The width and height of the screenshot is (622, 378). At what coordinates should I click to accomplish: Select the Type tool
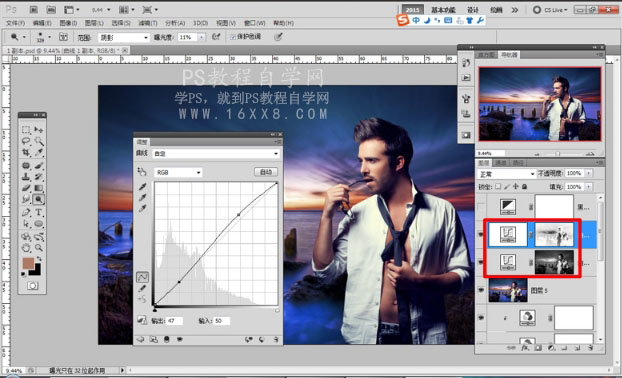(38, 212)
